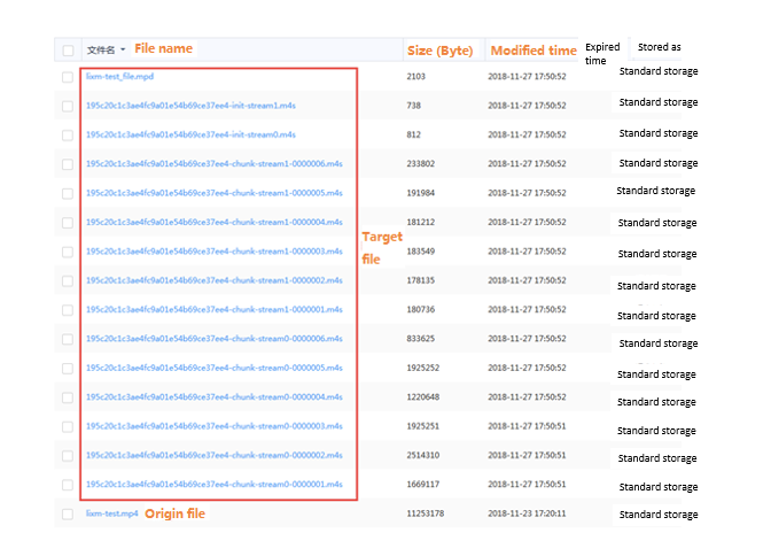The width and height of the screenshot is (771, 533).
Task: Click the size value 1669117
Action: 423,484
